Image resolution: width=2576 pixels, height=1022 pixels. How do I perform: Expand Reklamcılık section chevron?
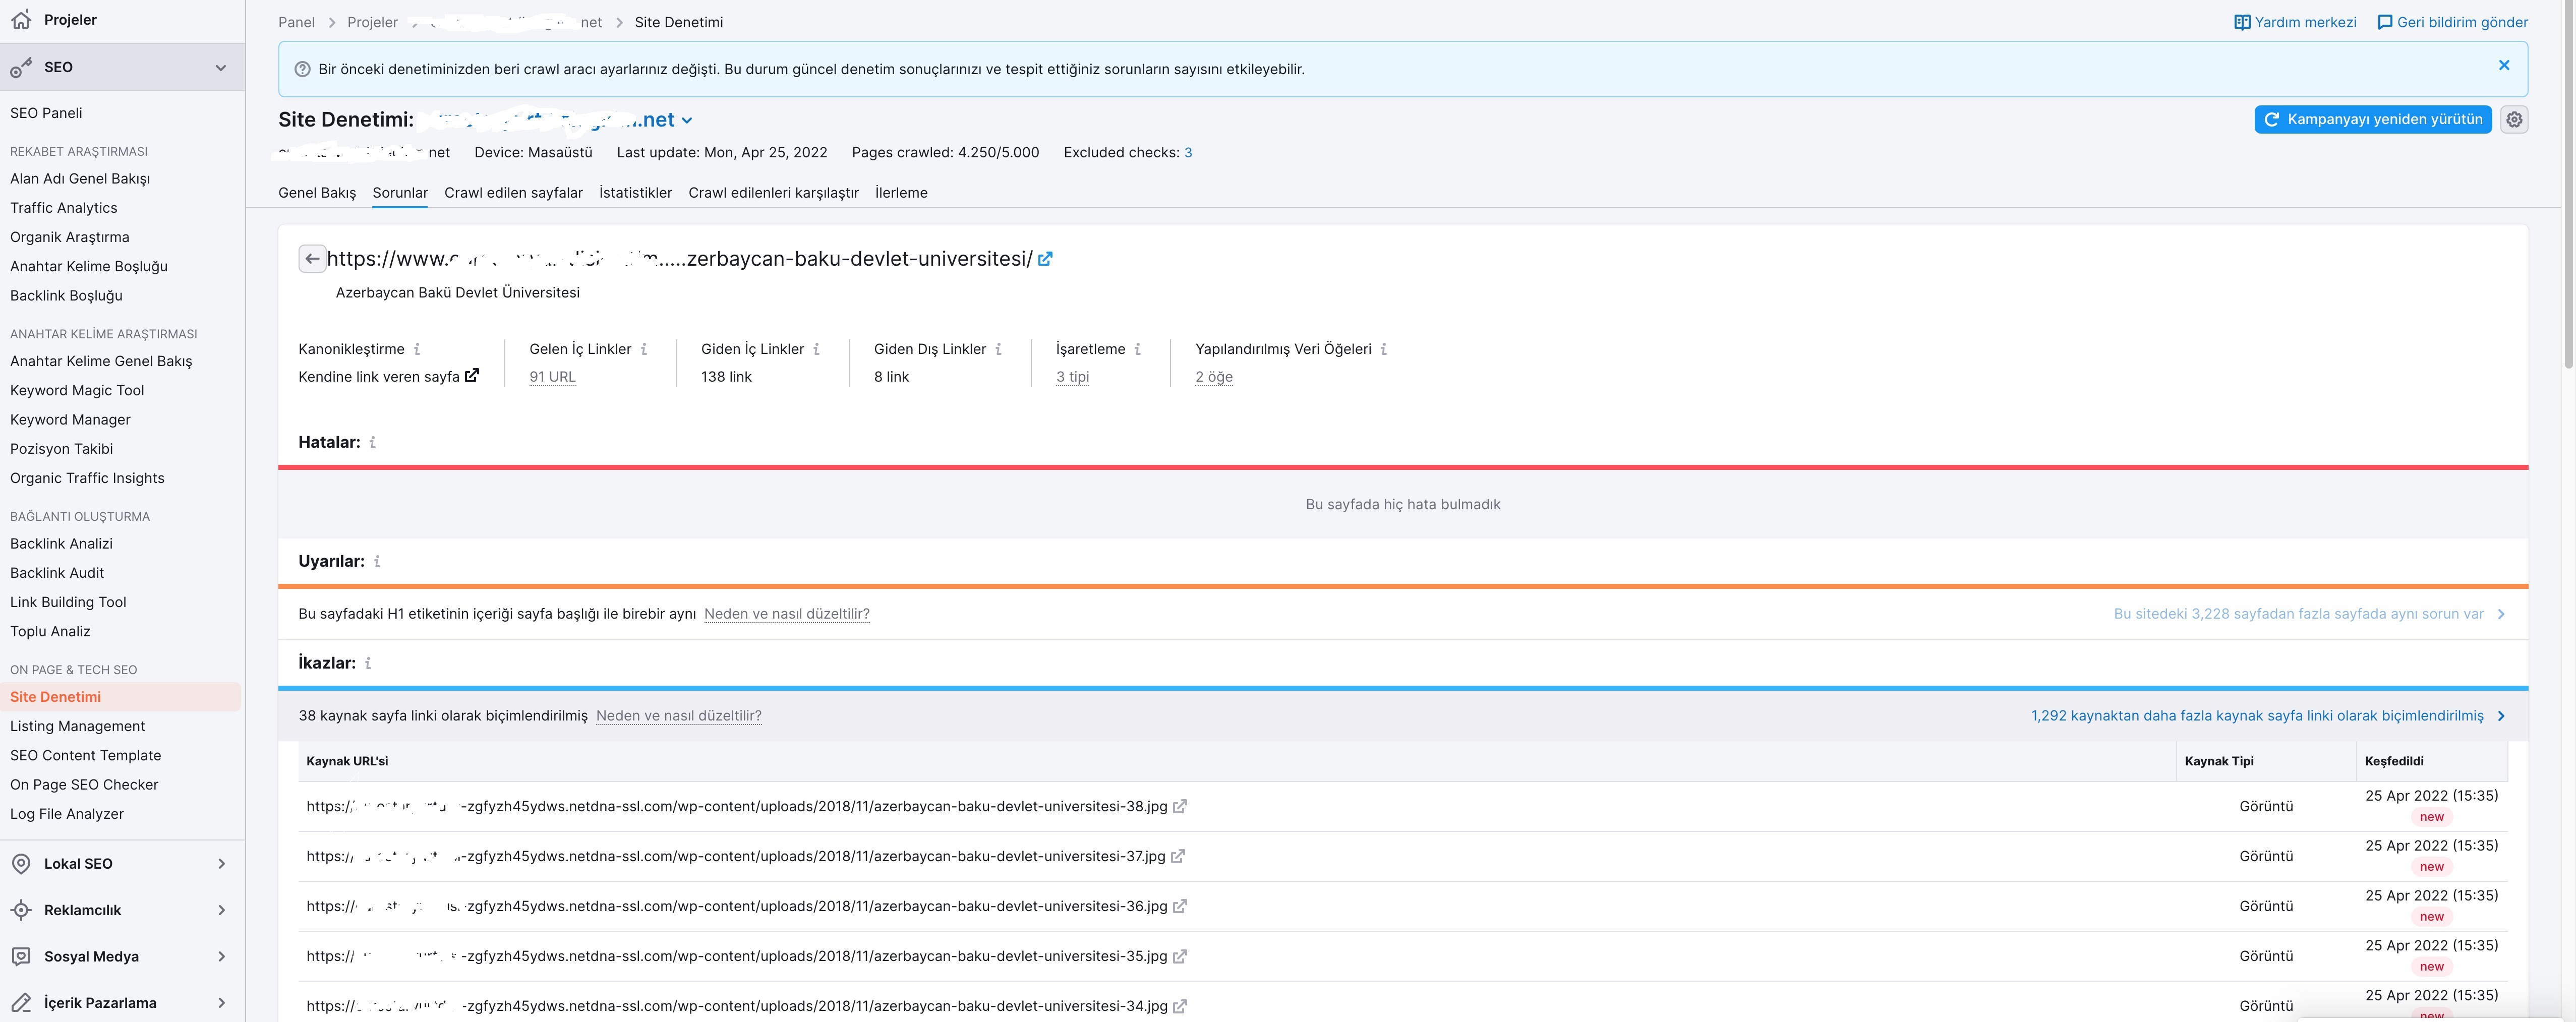221,910
